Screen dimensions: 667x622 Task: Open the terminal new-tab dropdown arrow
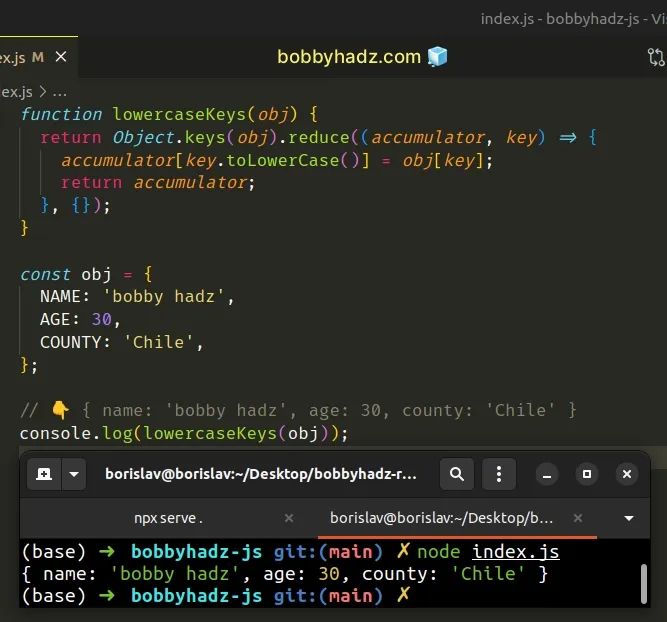point(74,474)
